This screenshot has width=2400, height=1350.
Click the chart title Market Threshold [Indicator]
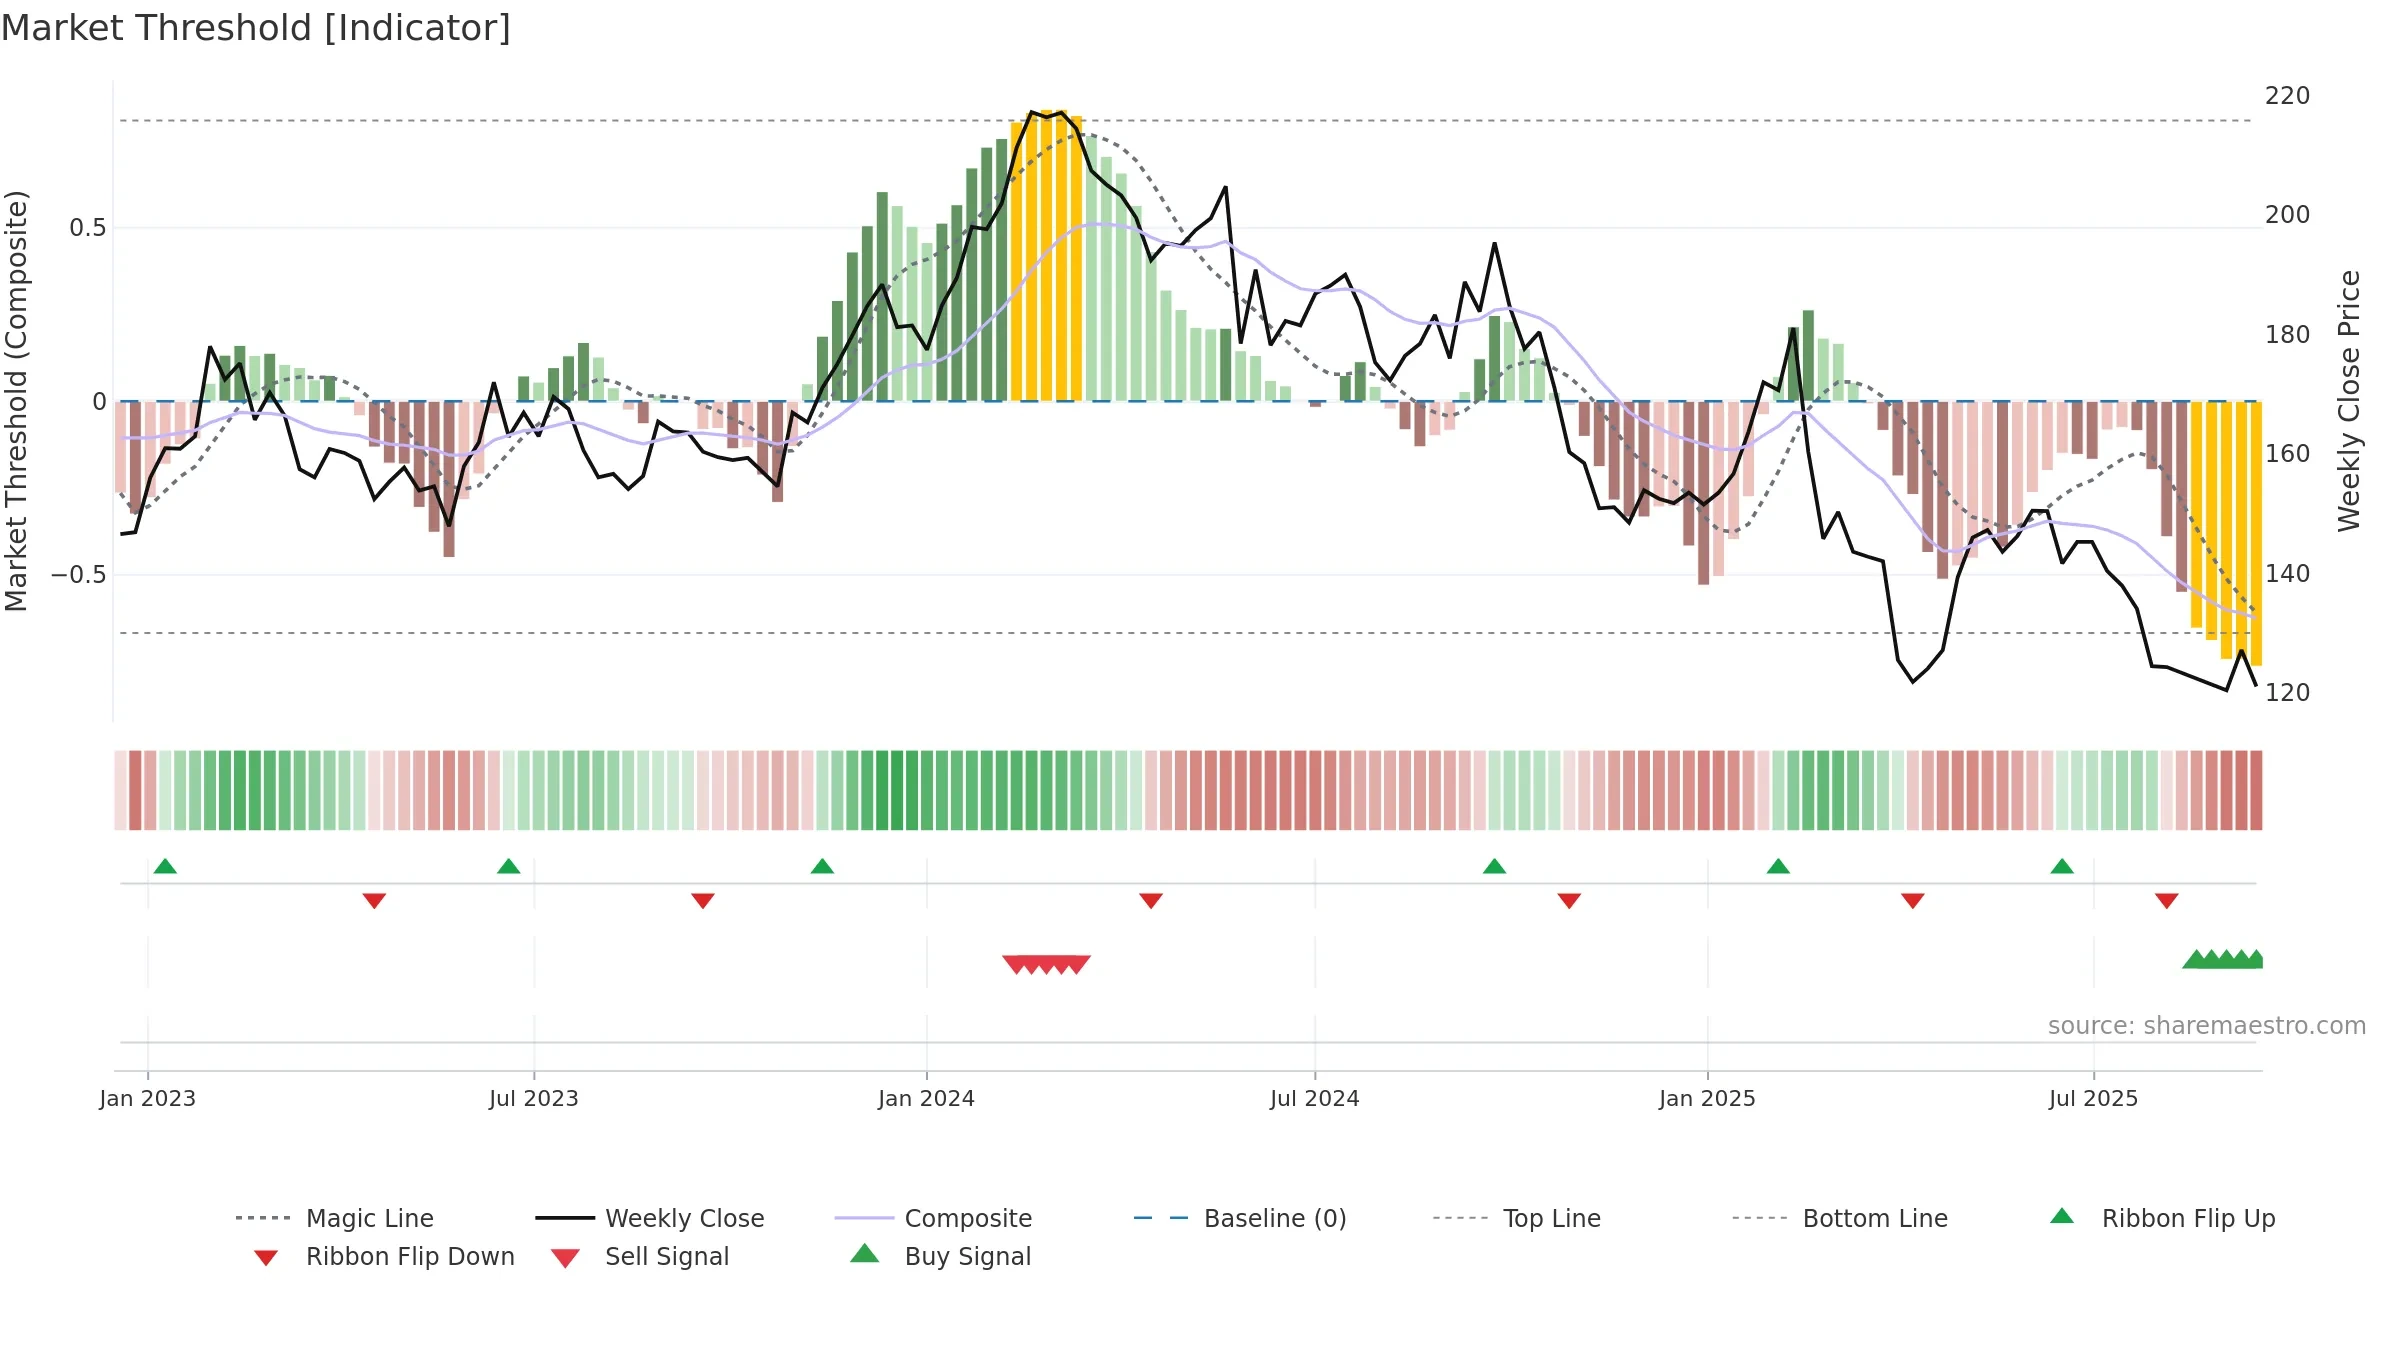coord(256,28)
